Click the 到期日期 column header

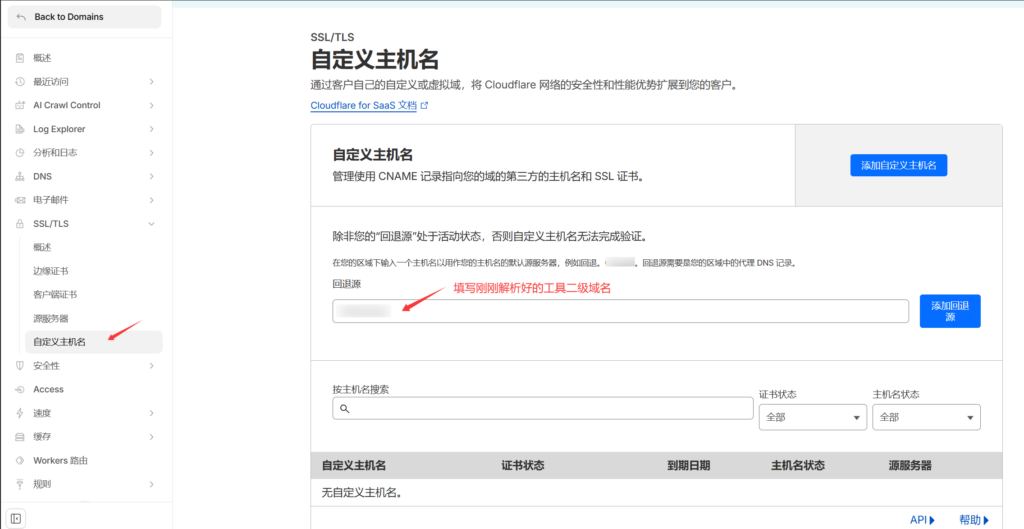pyautogui.click(x=688, y=466)
